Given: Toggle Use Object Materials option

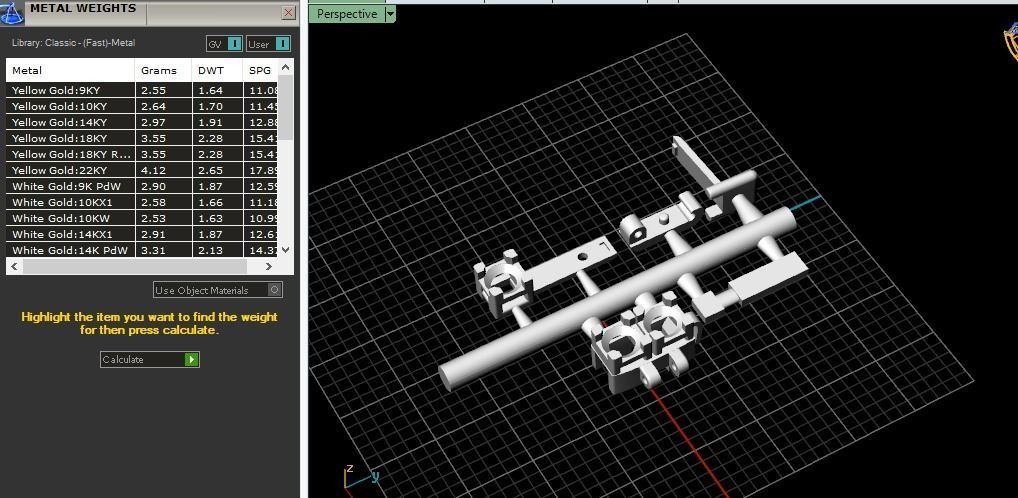Looking at the screenshot, I should [217, 290].
